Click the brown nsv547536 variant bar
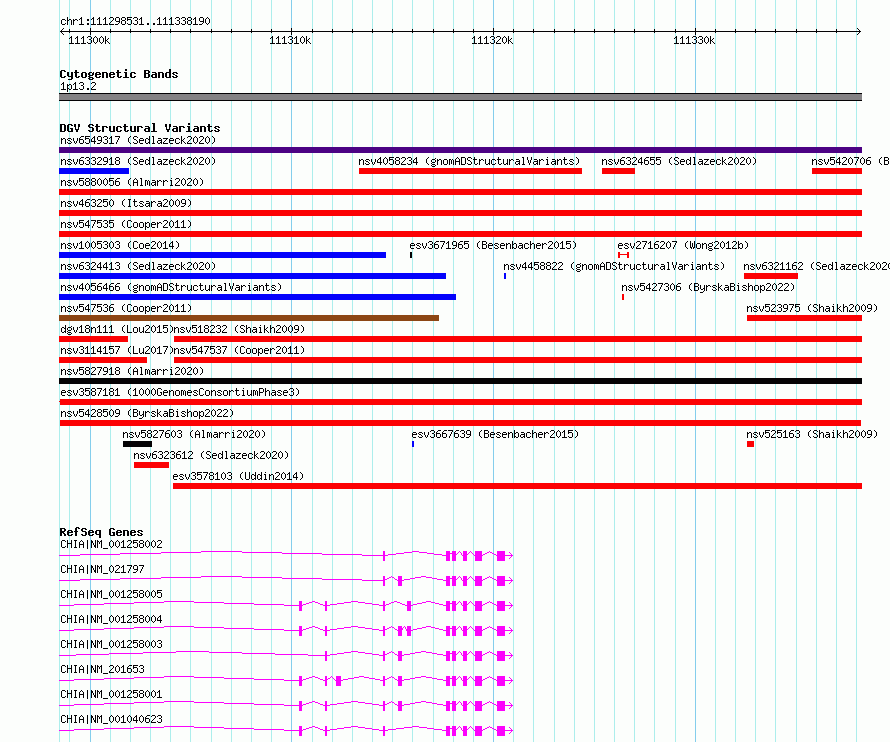Image resolution: width=890 pixels, height=742 pixels. 249,318
